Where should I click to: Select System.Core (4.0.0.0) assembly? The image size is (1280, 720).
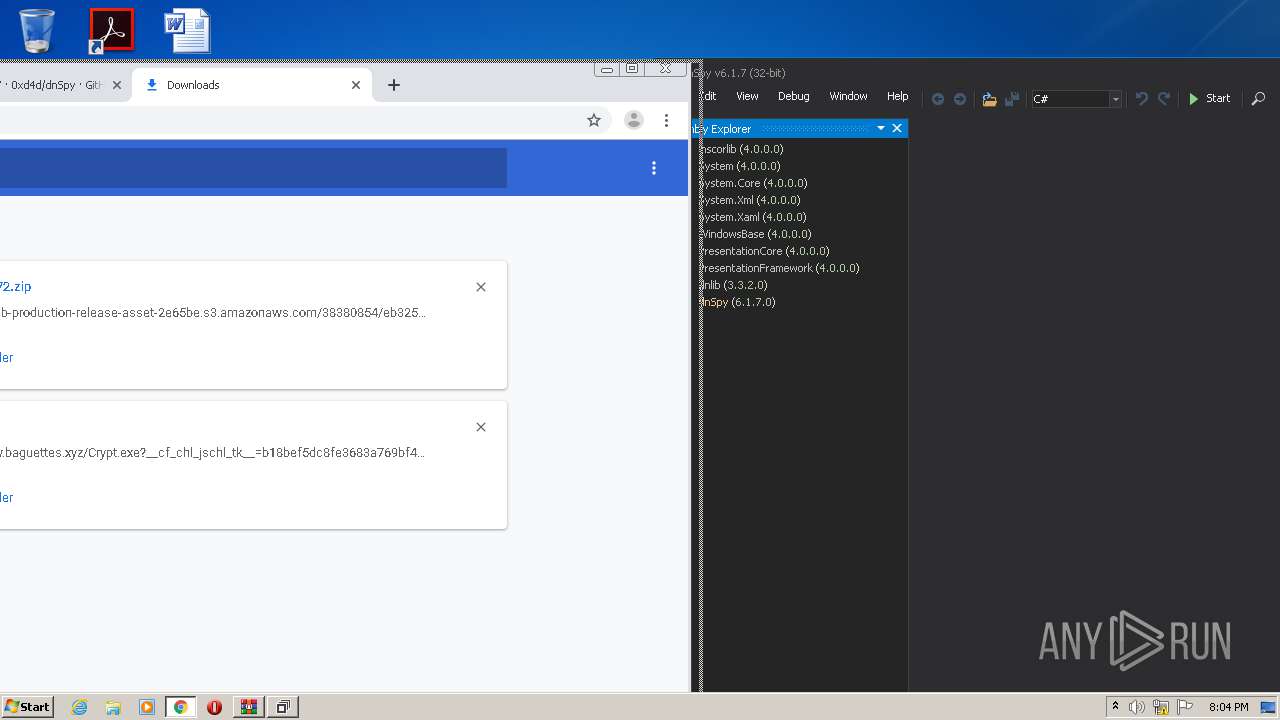click(753, 183)
